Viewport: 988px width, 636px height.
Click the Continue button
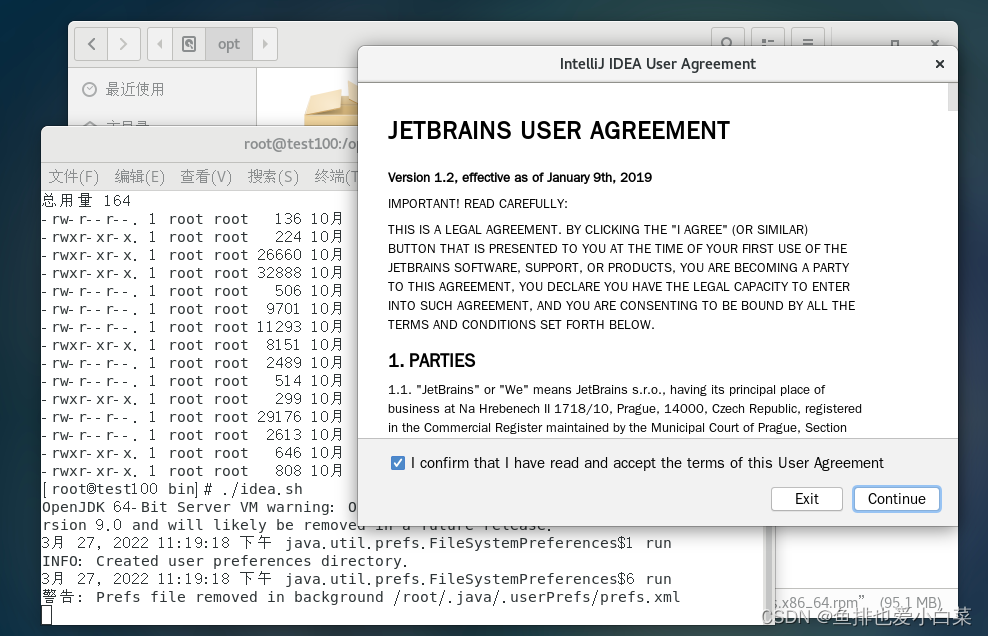tap(897, 499)
